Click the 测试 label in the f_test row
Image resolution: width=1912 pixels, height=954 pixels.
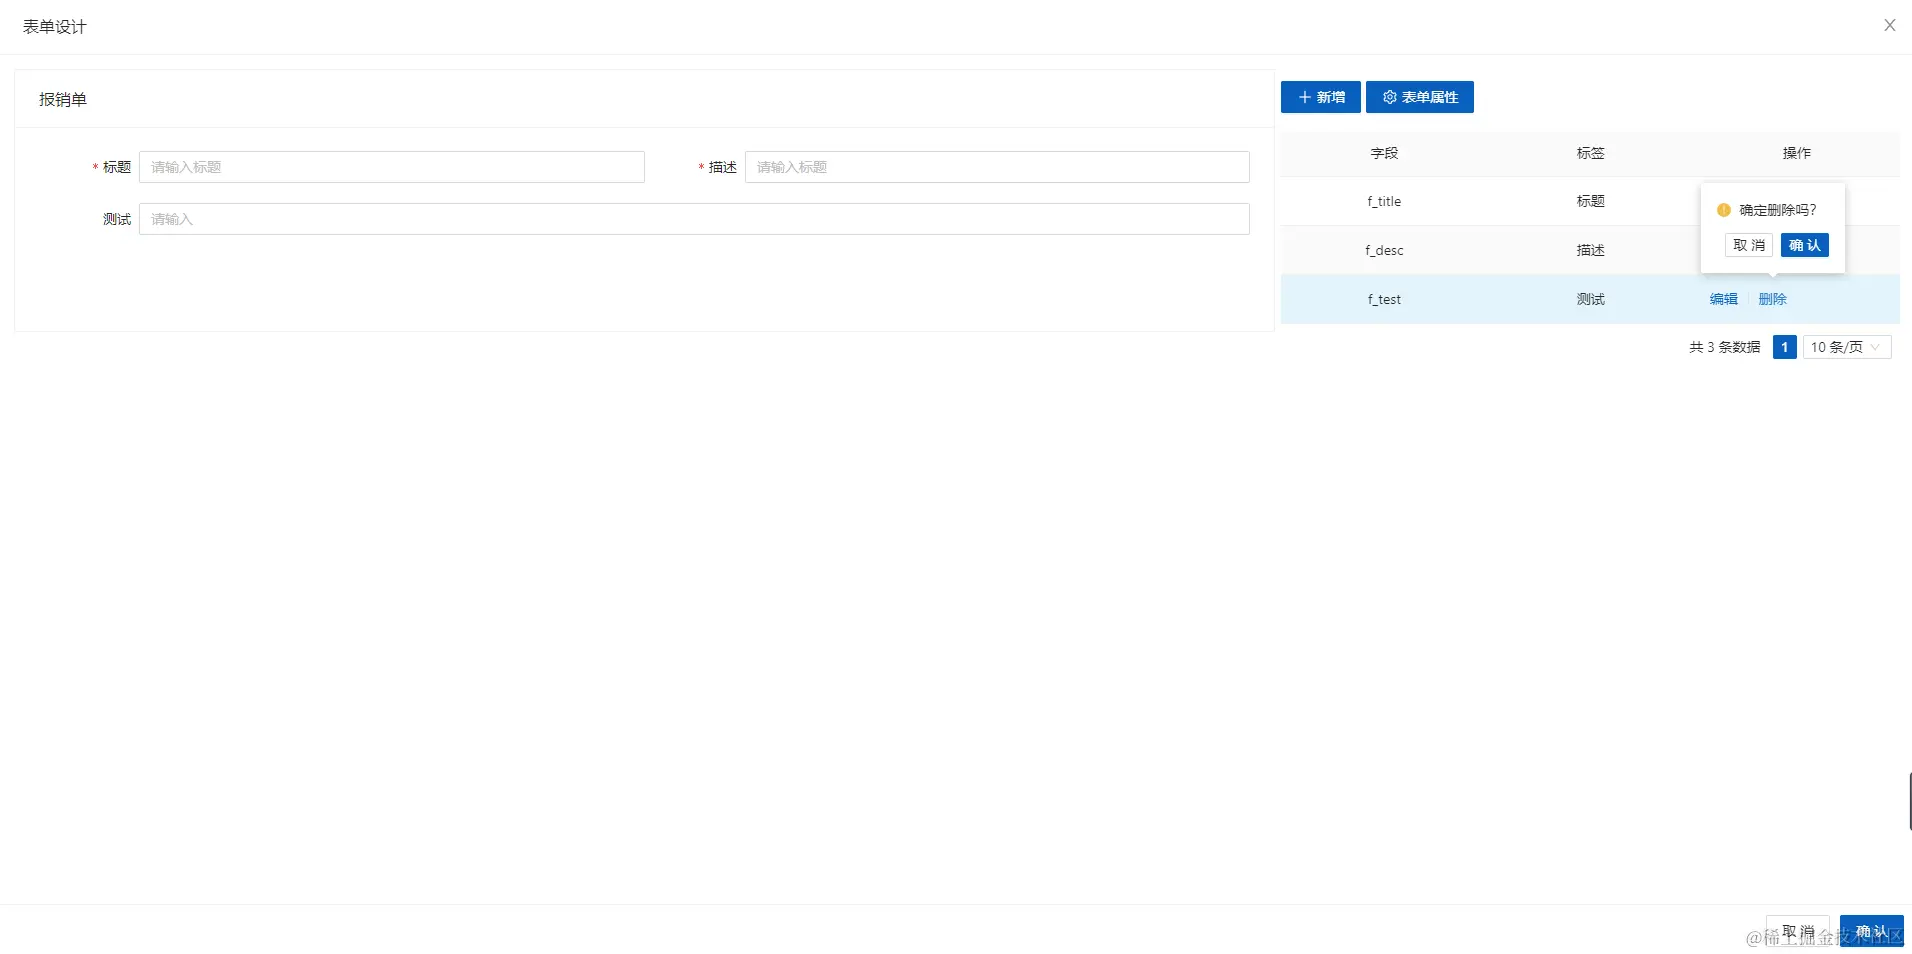[1590, 299]
